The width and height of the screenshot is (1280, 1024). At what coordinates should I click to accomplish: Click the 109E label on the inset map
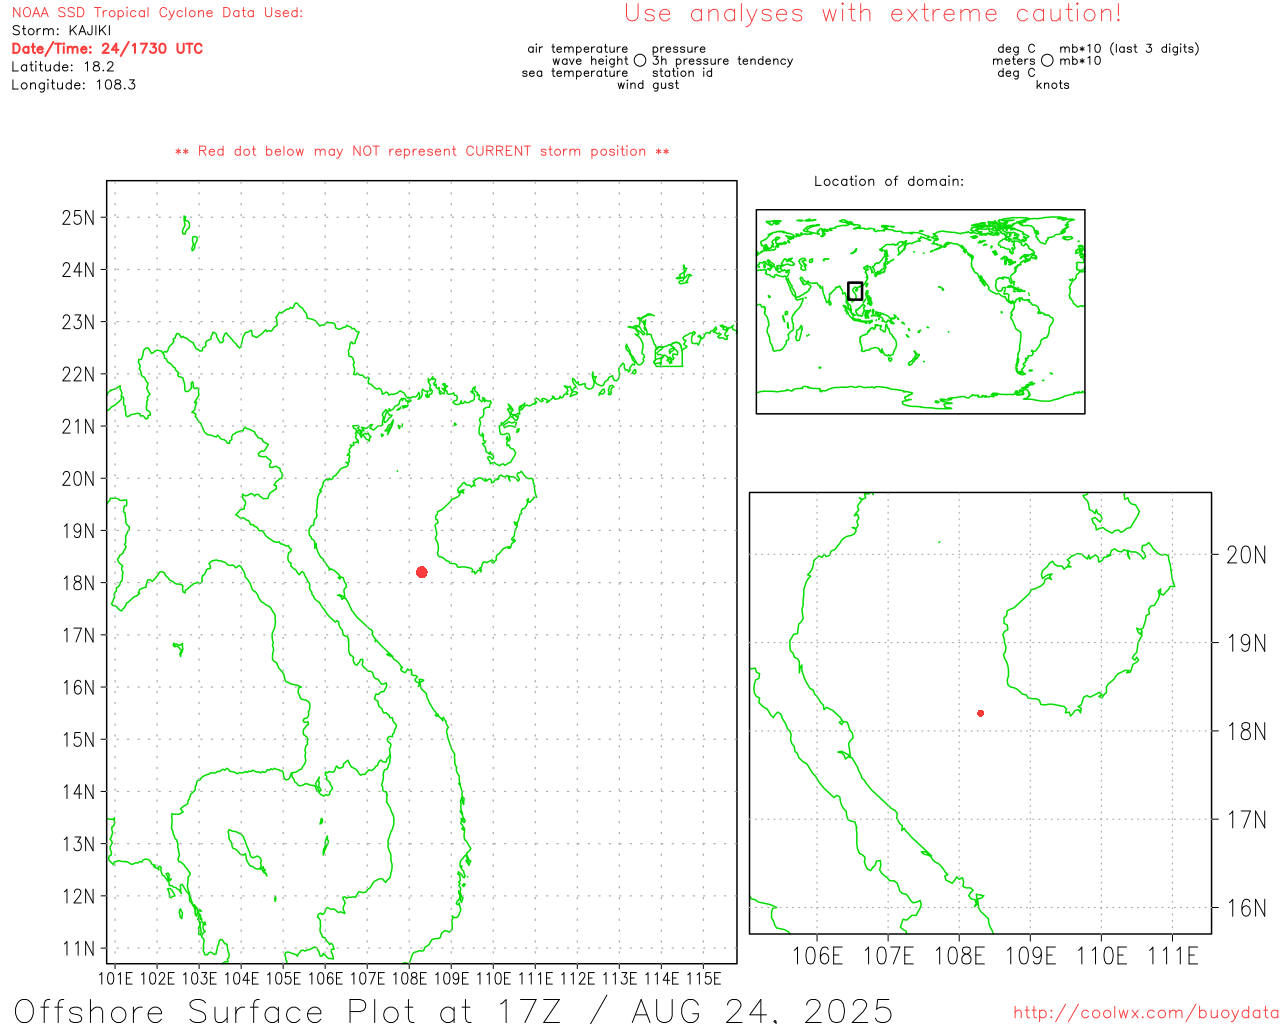1031,956
